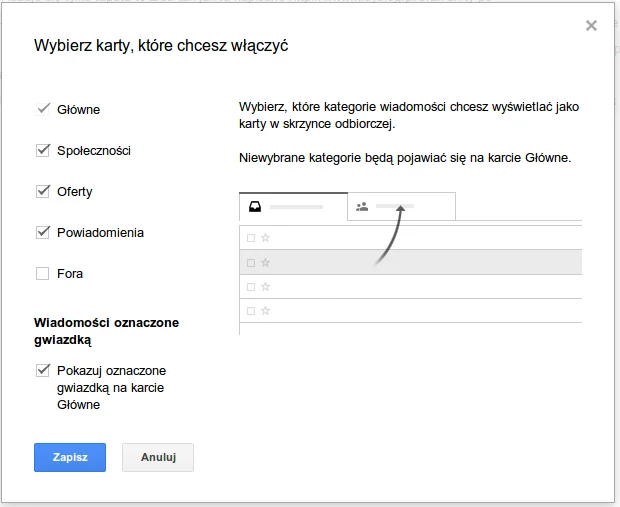The image size is (620, 507).
Task: Click the Społeczności label text
Action: [x=94, y=151]
